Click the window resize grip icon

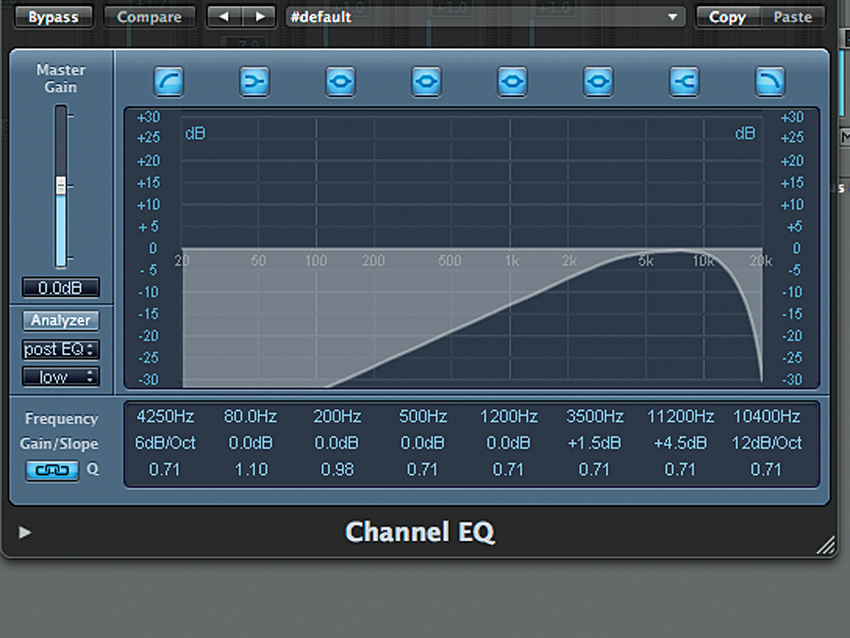click(826, 545)
